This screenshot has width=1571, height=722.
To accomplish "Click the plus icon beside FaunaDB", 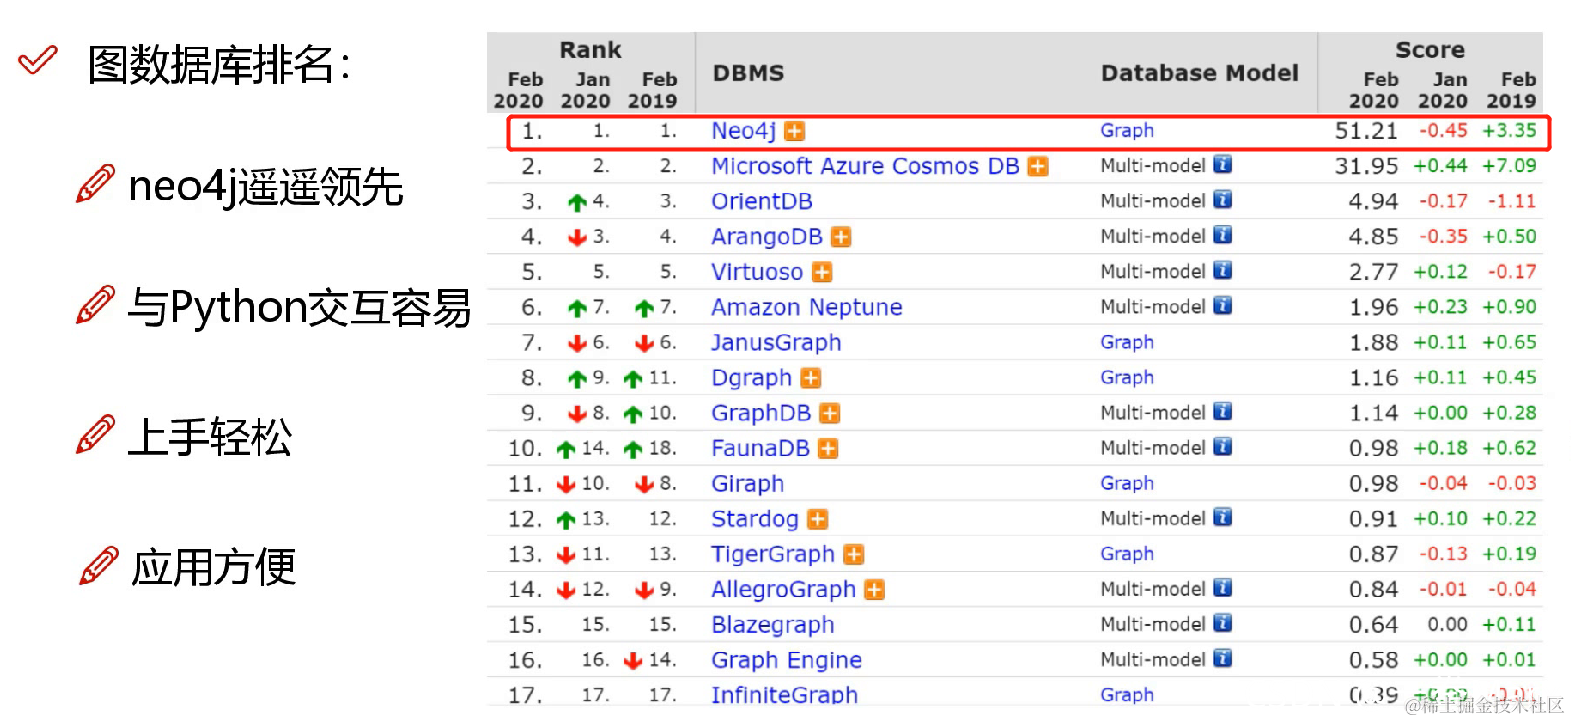I will [828, 449].
